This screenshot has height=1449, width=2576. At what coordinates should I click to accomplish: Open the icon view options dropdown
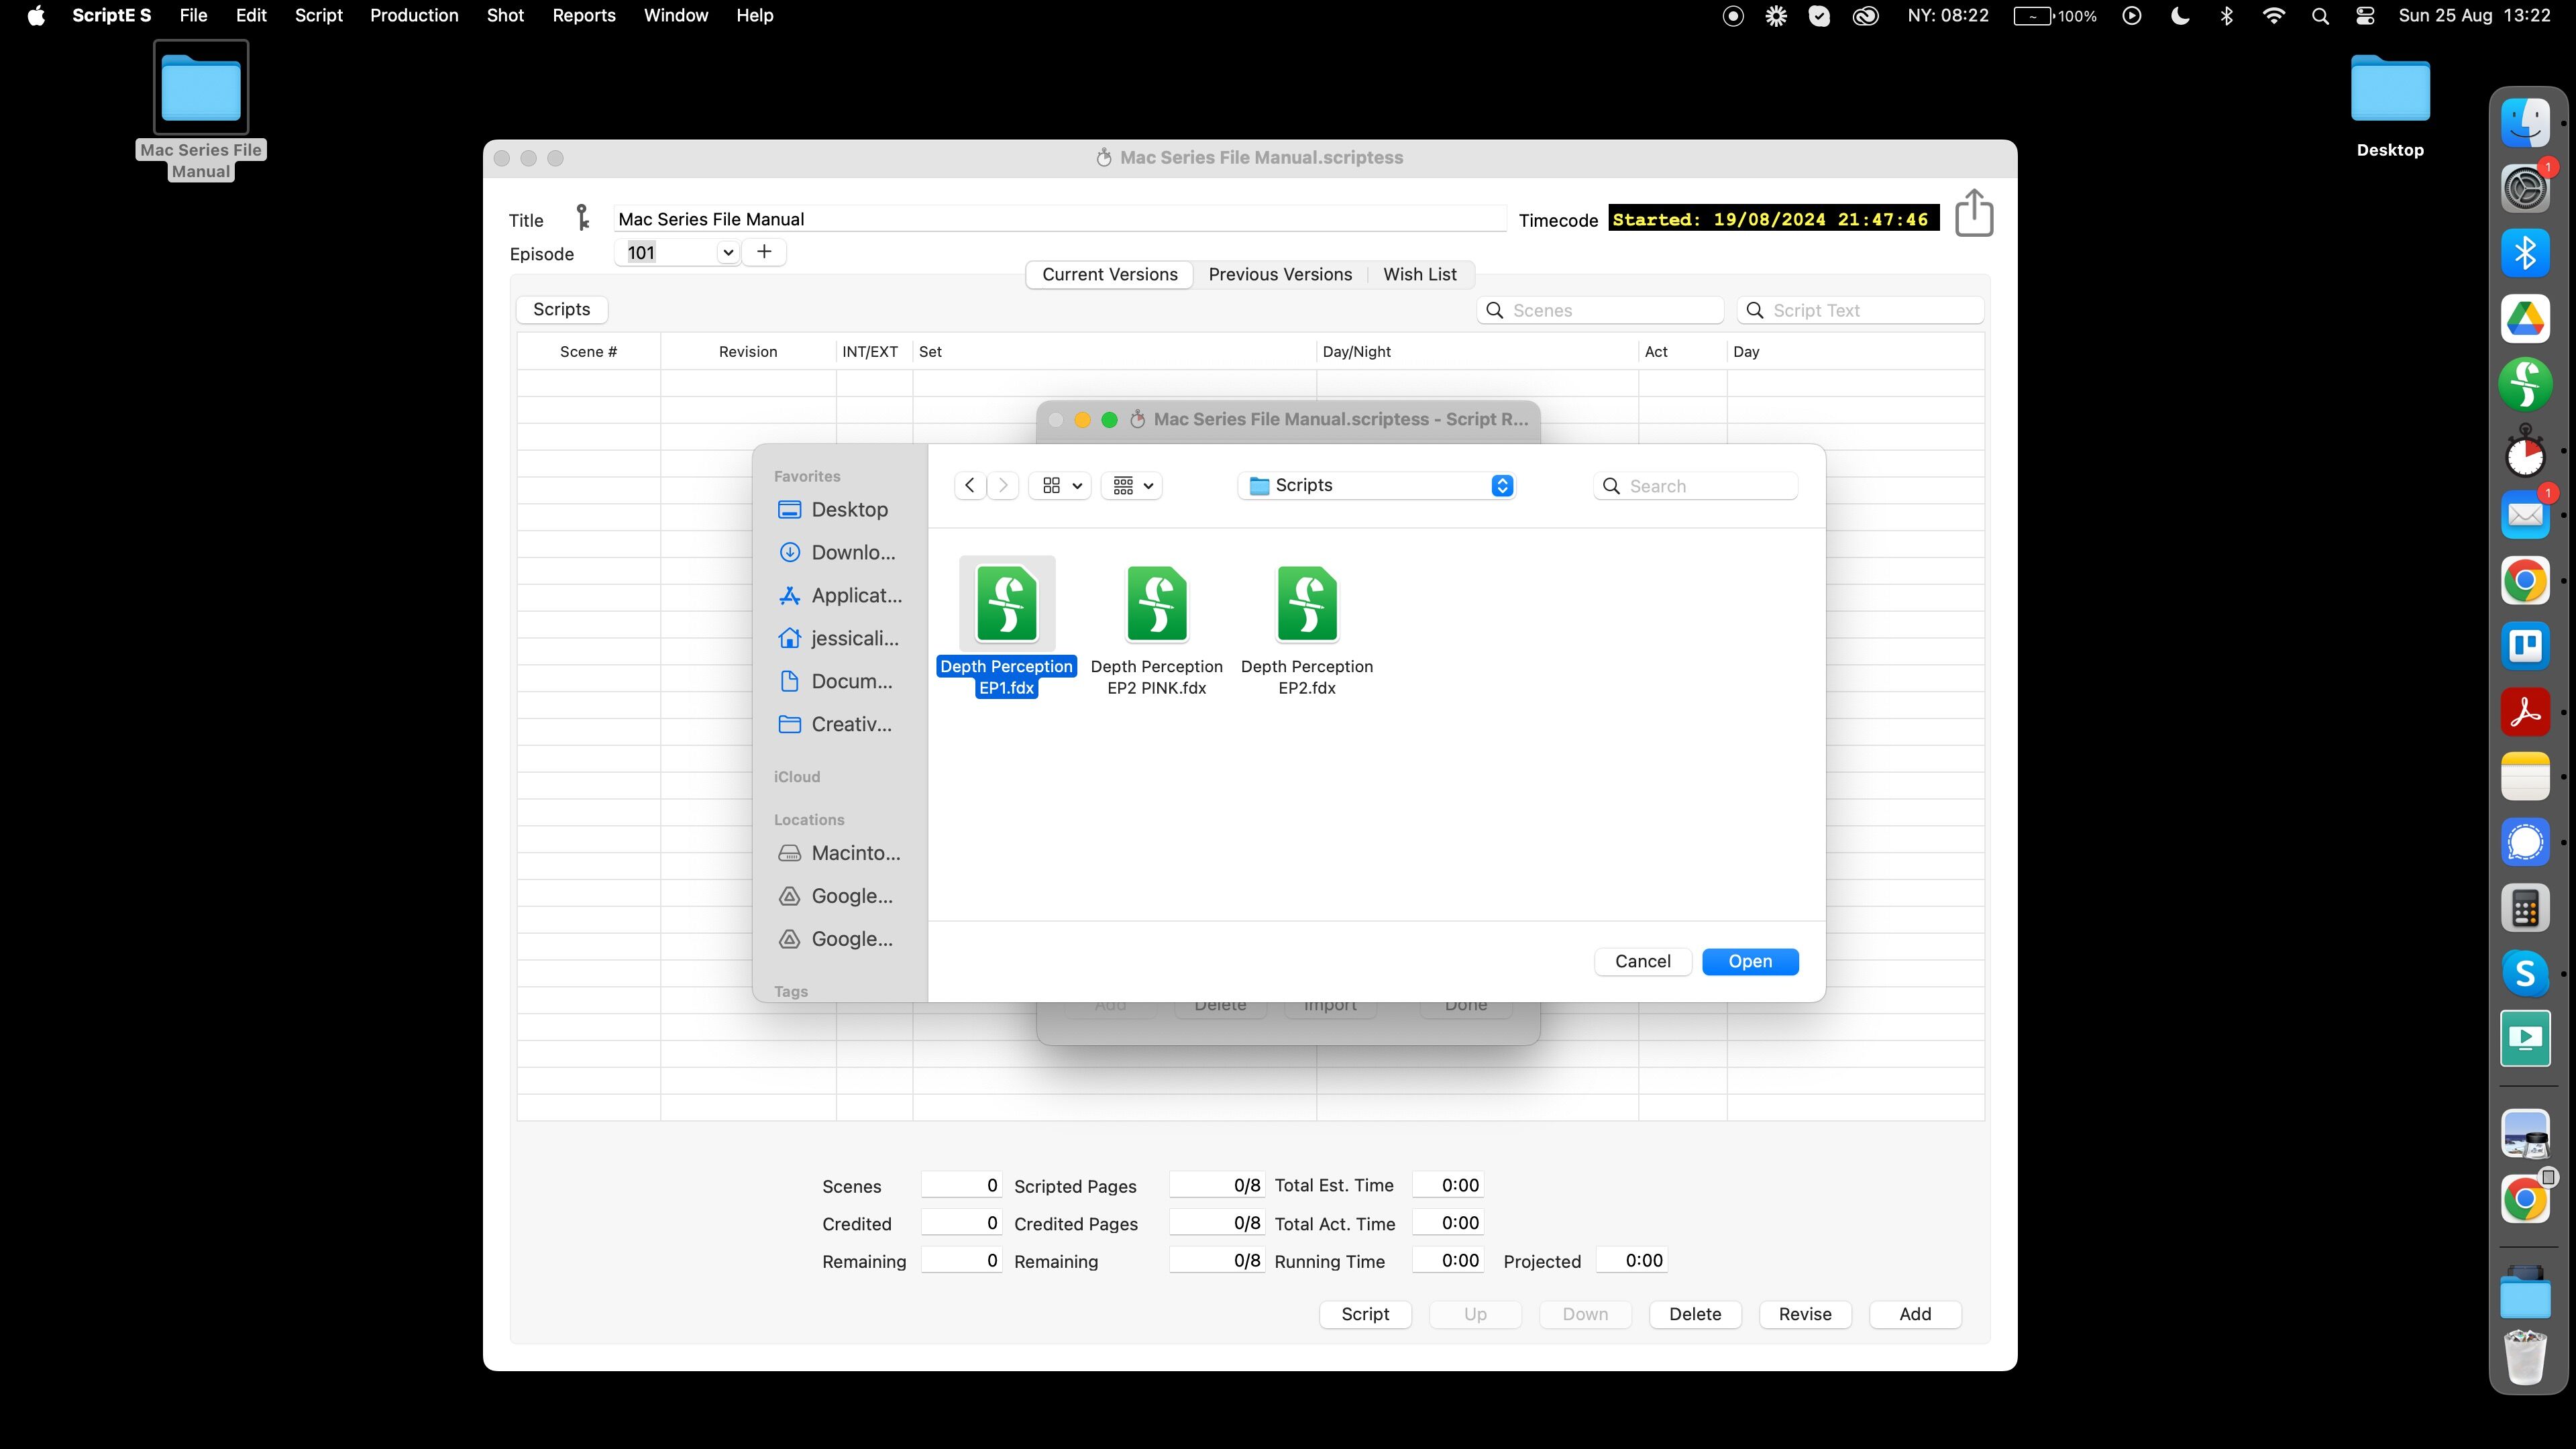point(1060,486)
